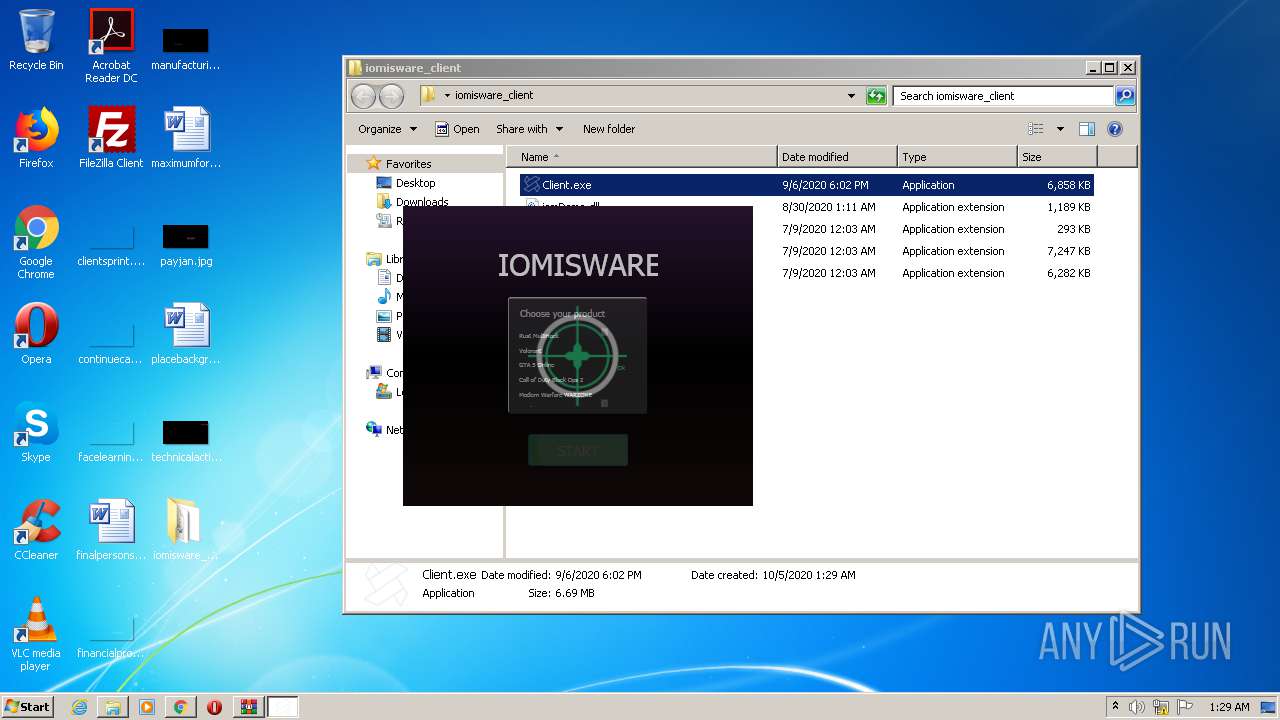Open Action Center flag icon
This screenshot has height=720, width=1280.
[1184, 707]
